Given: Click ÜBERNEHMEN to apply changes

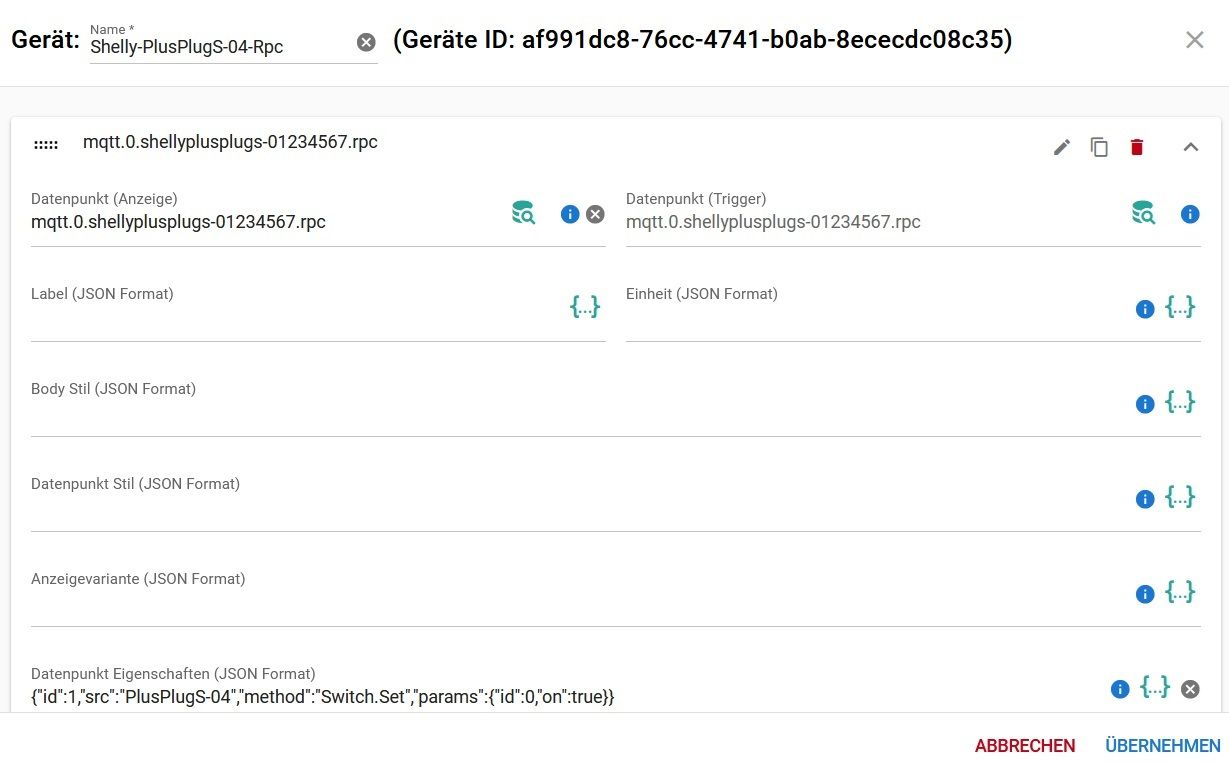Looking at the screenshot, I should (1162, 746).
